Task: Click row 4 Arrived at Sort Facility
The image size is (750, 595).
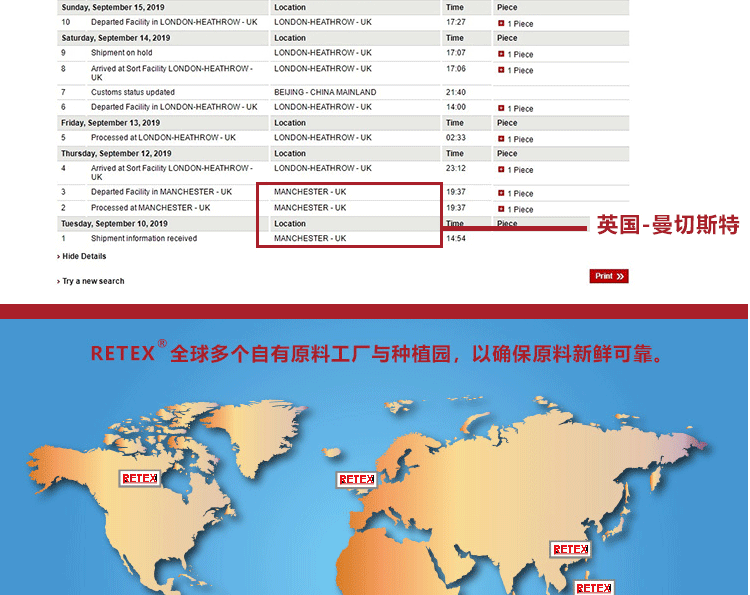Action: 172,172
